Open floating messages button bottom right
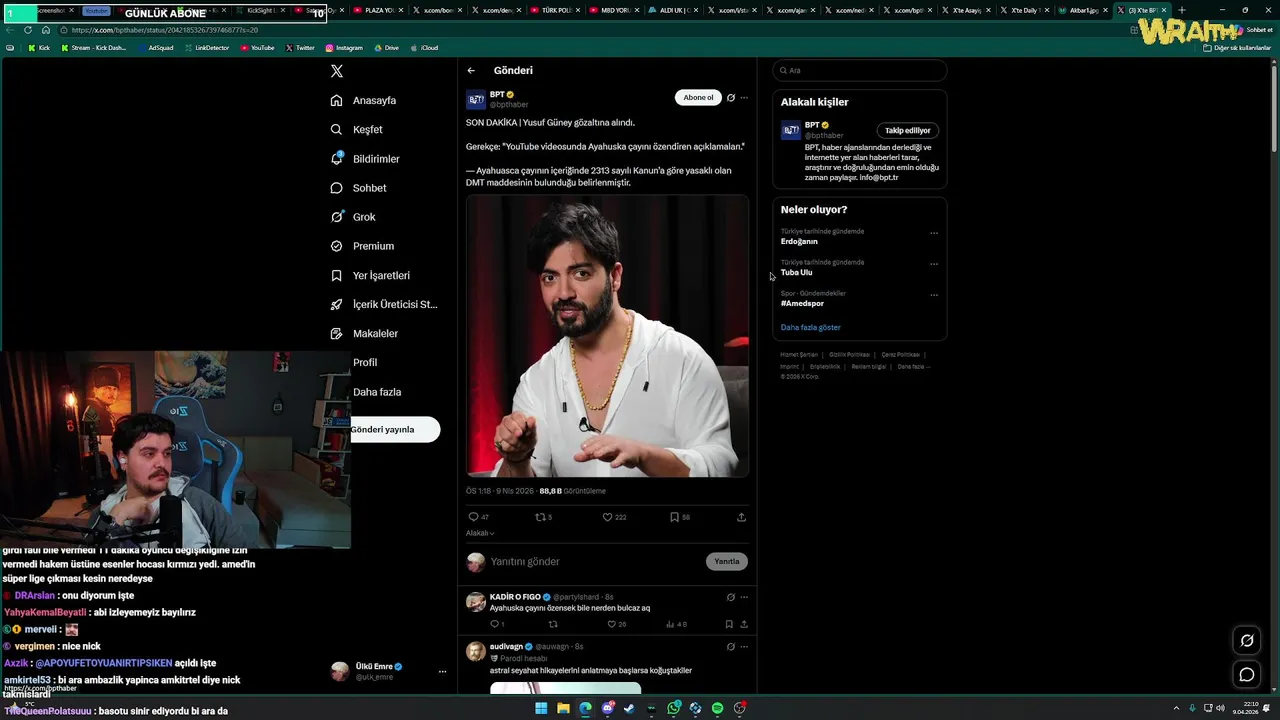1280x720 pixels. tap(1247, 675)
